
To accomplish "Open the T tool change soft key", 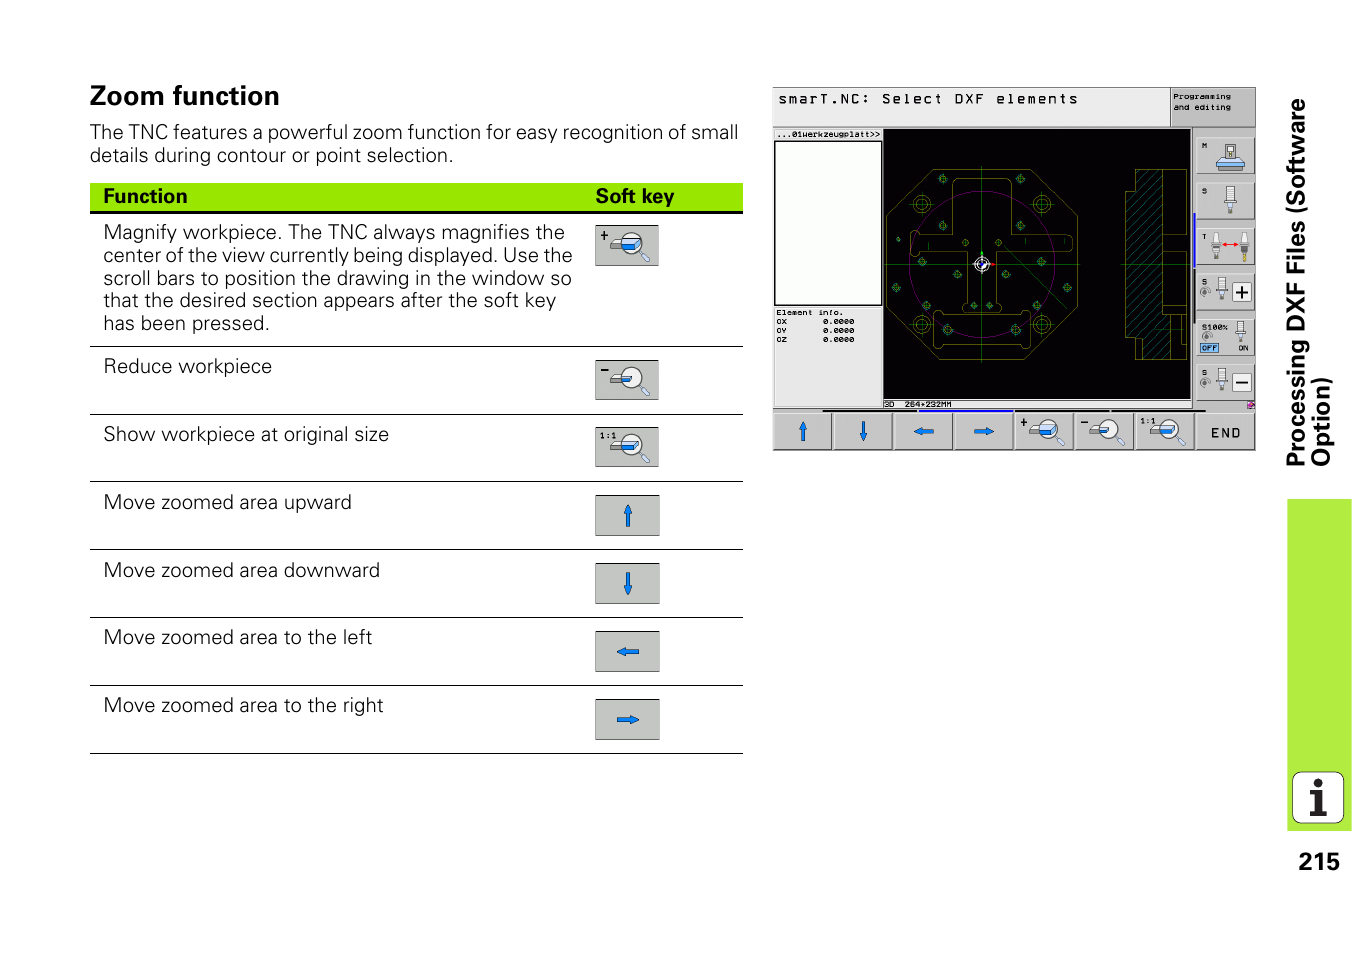I will pyautogui.click(x=1226, y=246).
